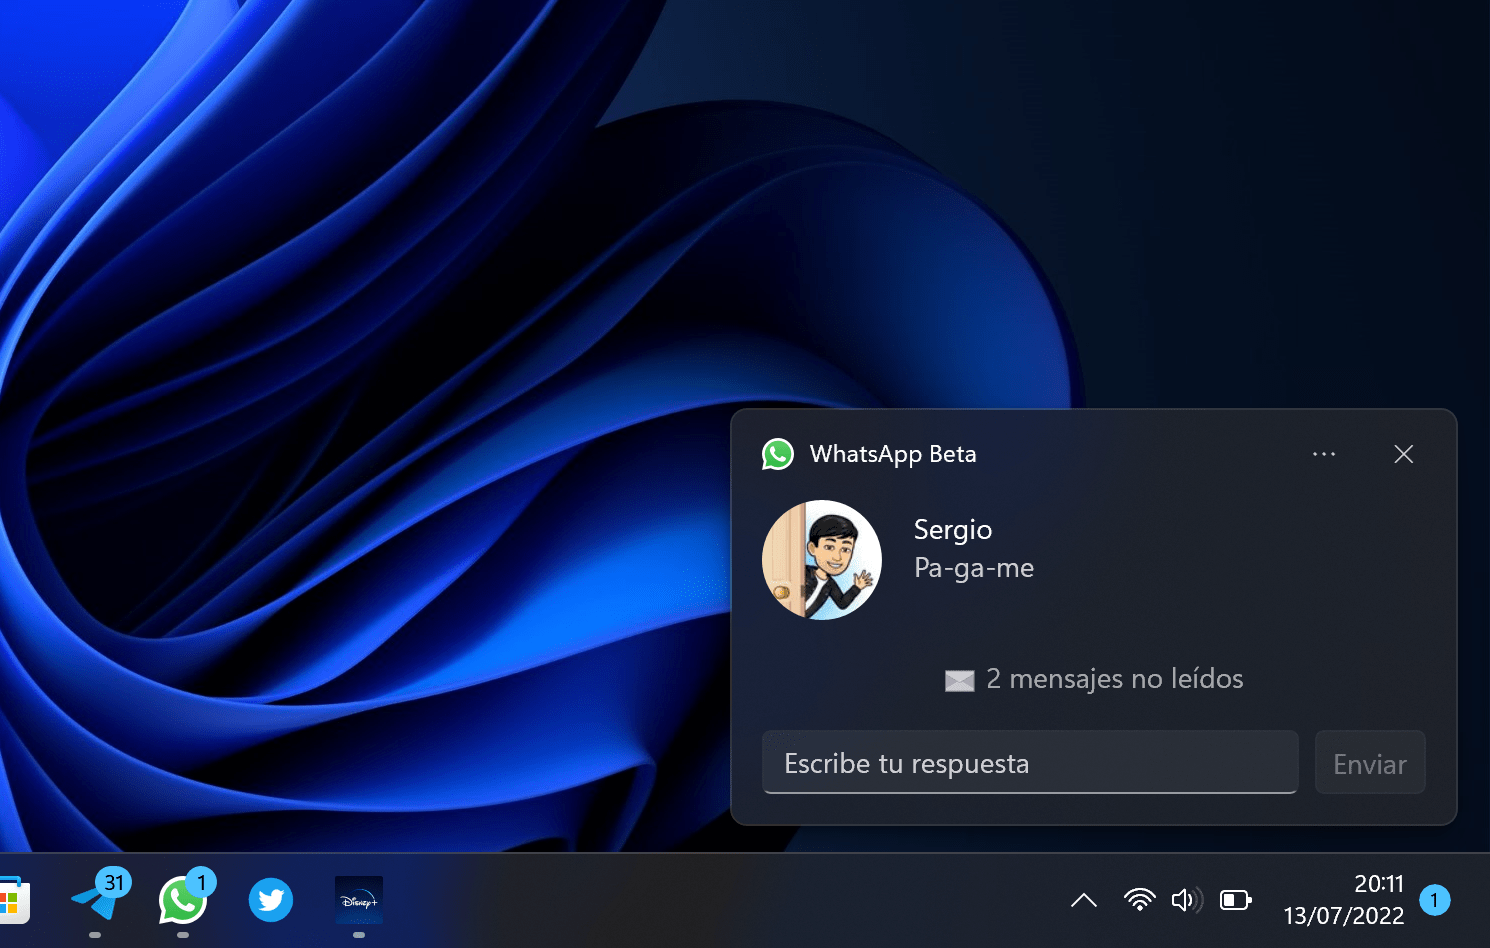Click the battery status icon
Screen dimensions: 1490x948
pos(1236,900)
